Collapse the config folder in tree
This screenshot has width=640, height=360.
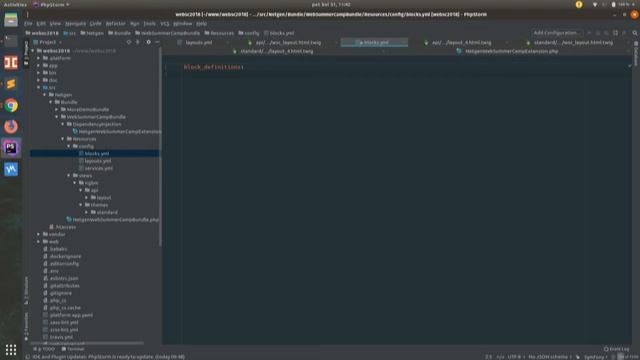point(69,146)
